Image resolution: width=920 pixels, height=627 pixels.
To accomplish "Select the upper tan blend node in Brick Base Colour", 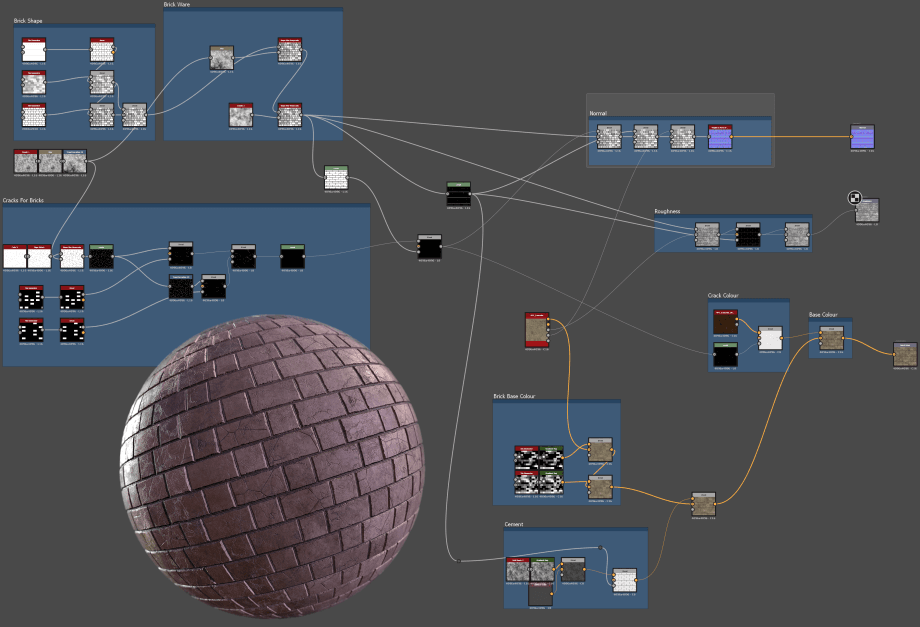I will [x=600, y=449].
